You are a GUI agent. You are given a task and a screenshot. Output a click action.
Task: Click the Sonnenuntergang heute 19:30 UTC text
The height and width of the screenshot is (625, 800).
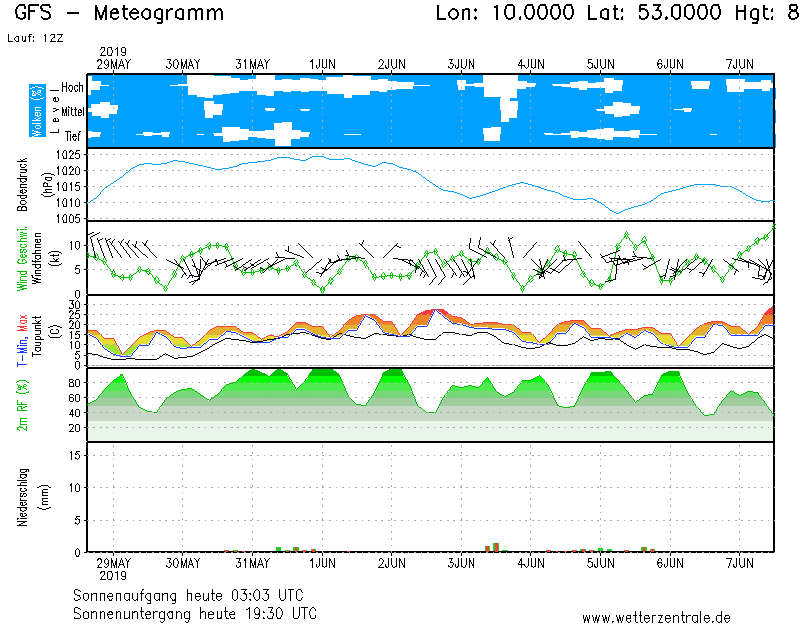click(195, 612)
